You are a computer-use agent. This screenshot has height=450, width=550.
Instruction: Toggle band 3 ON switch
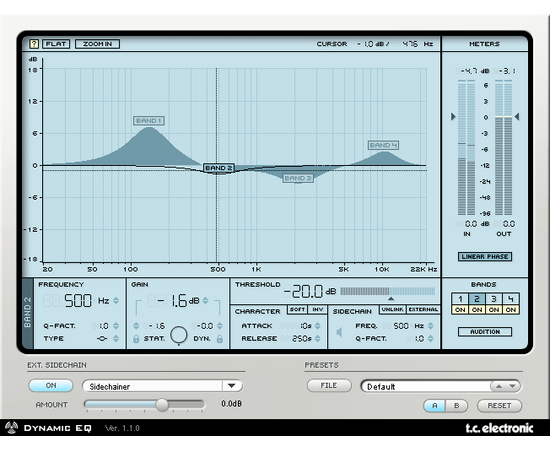point(494,310)
